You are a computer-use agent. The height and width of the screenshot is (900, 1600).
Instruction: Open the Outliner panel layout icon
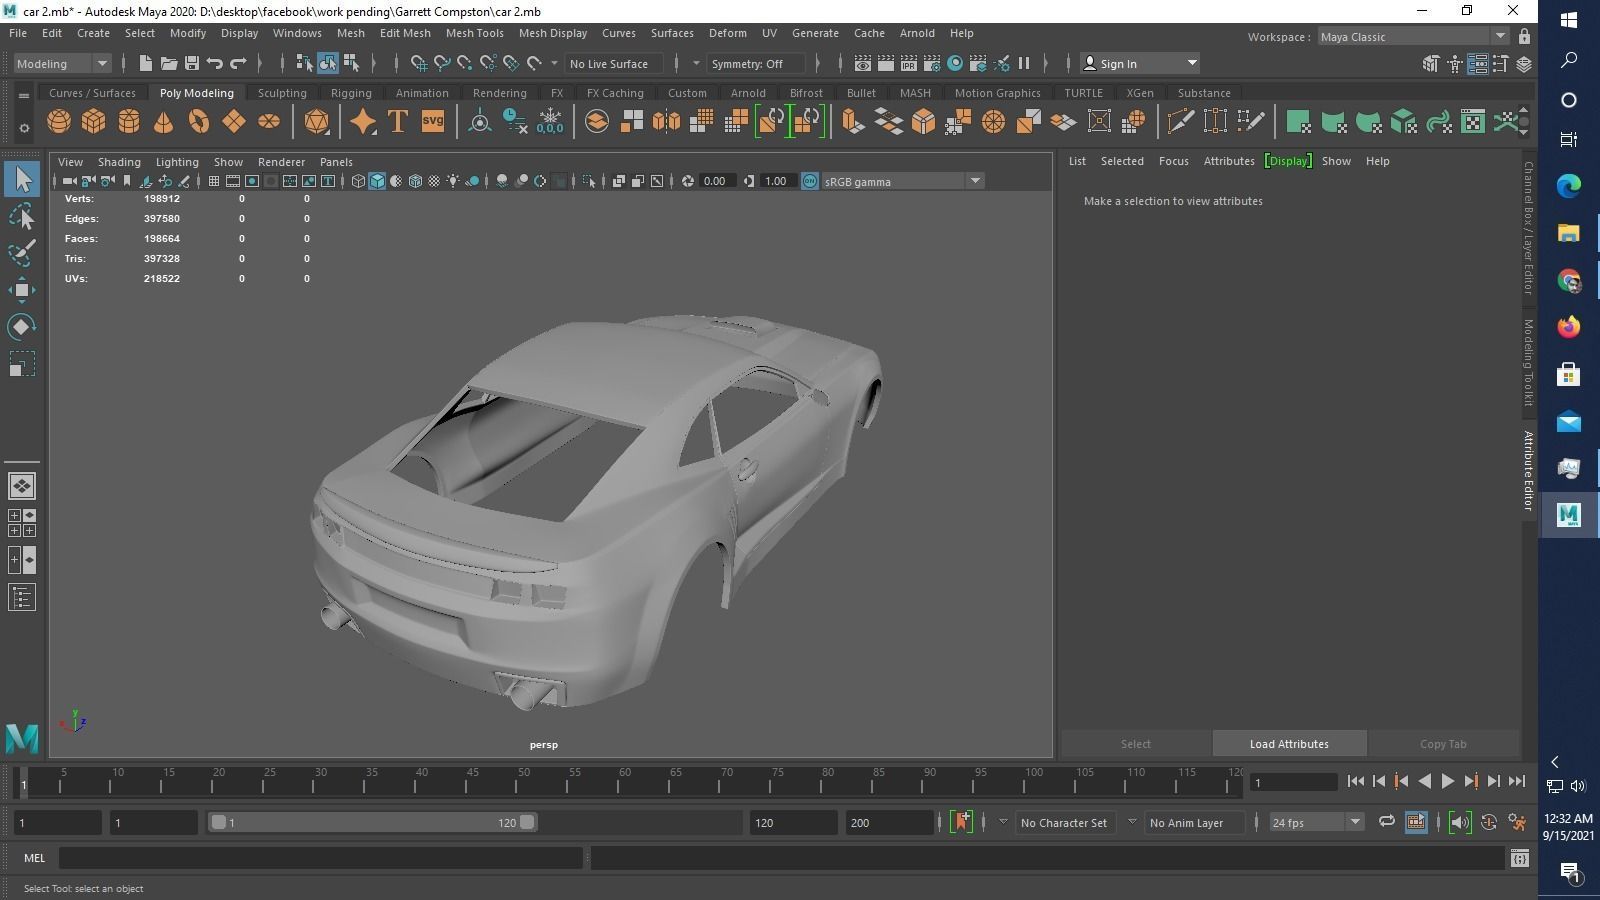[x=21, y=598]
